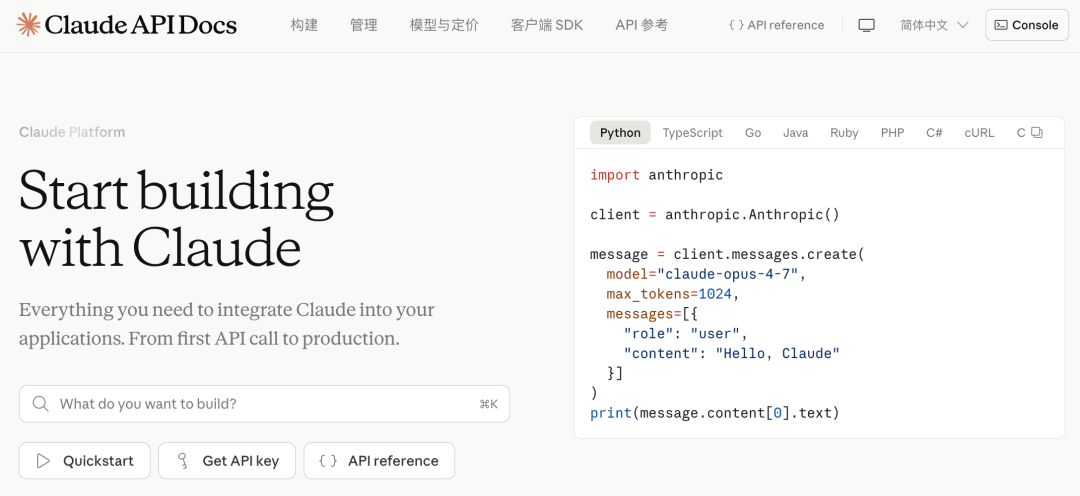
Task: Open the Console button
Action: pyautogui.click(x=1027, y=25)
